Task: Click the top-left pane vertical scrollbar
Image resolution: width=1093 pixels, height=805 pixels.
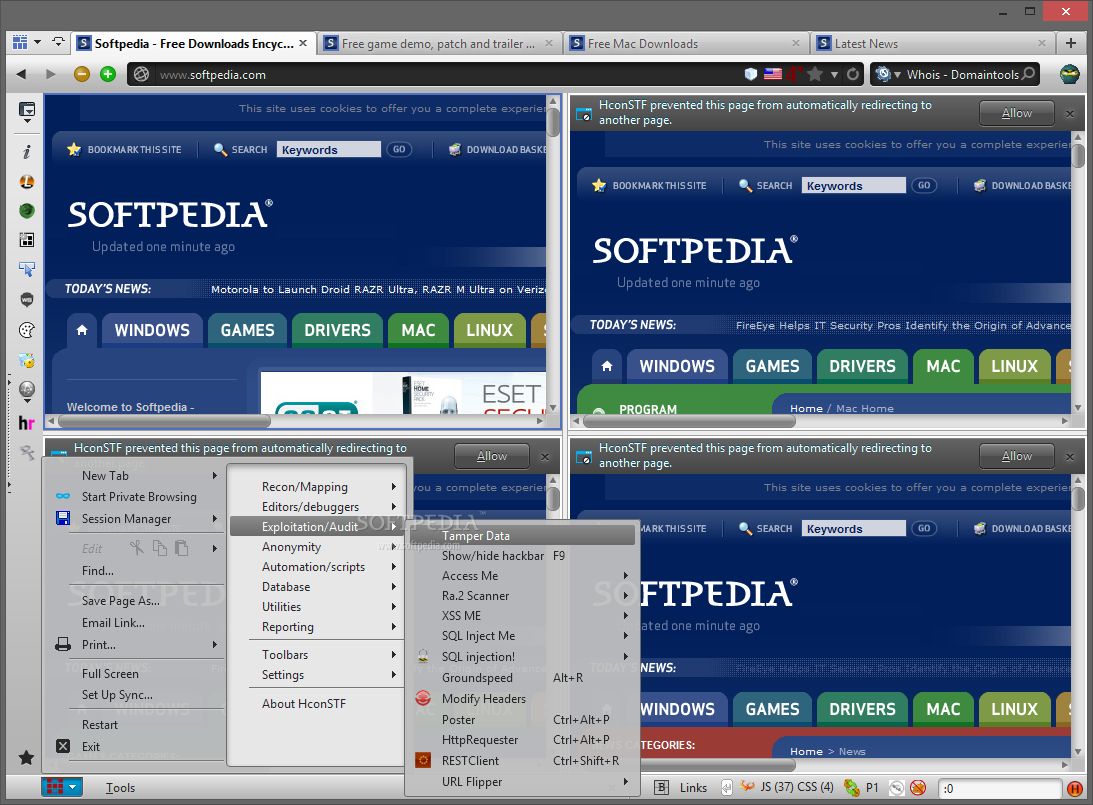Action: pyautogui.click(x=553, y=254)
